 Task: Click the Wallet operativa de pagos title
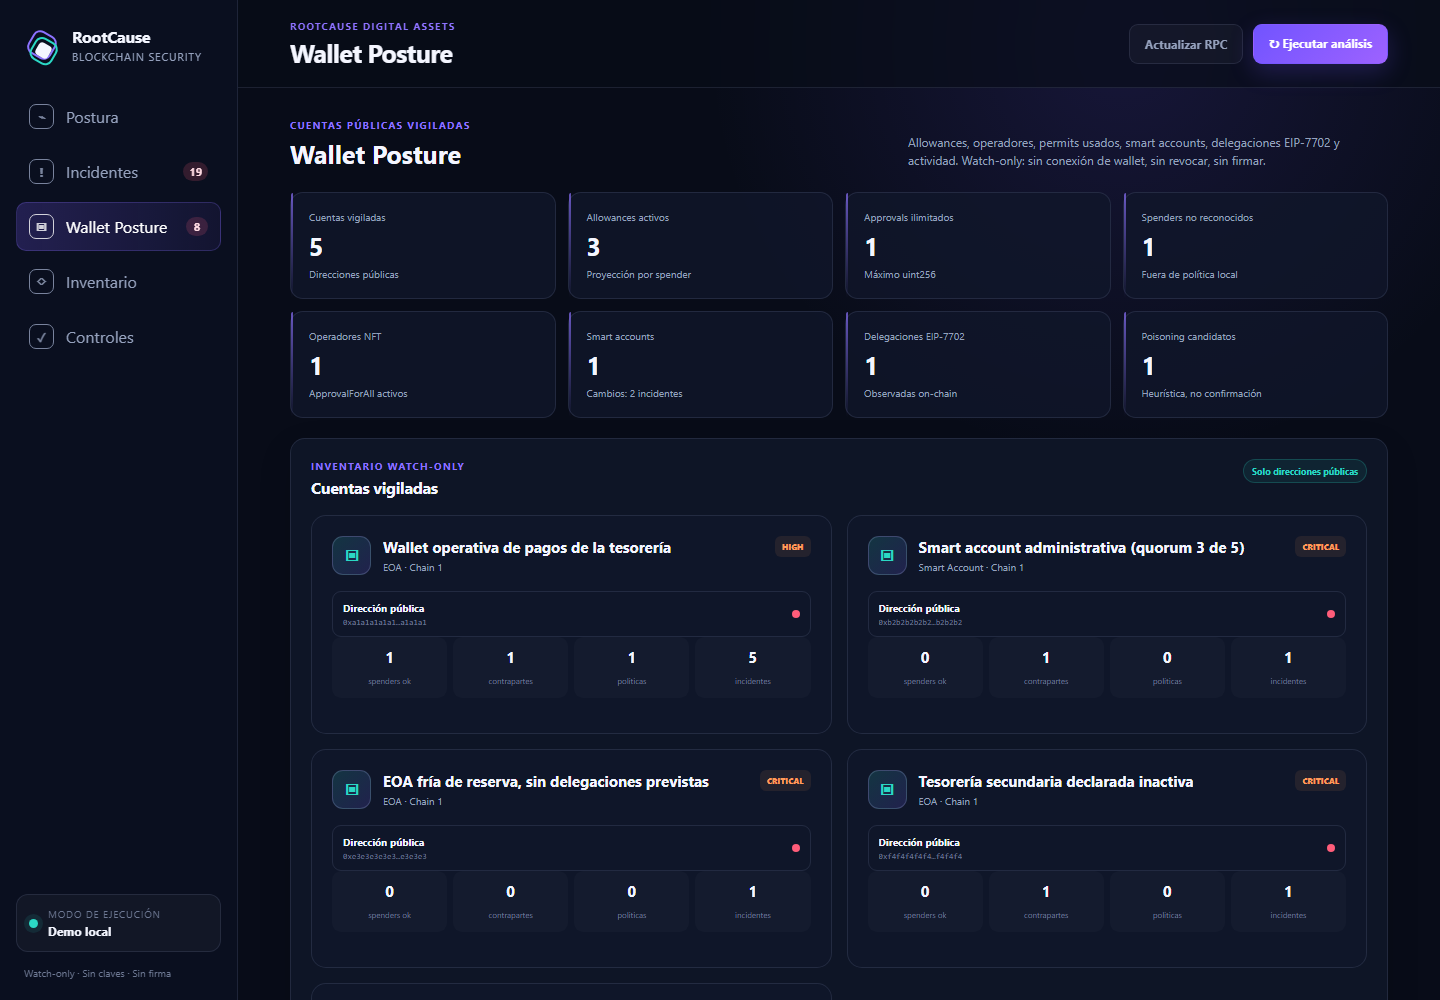tap(527, 548)
